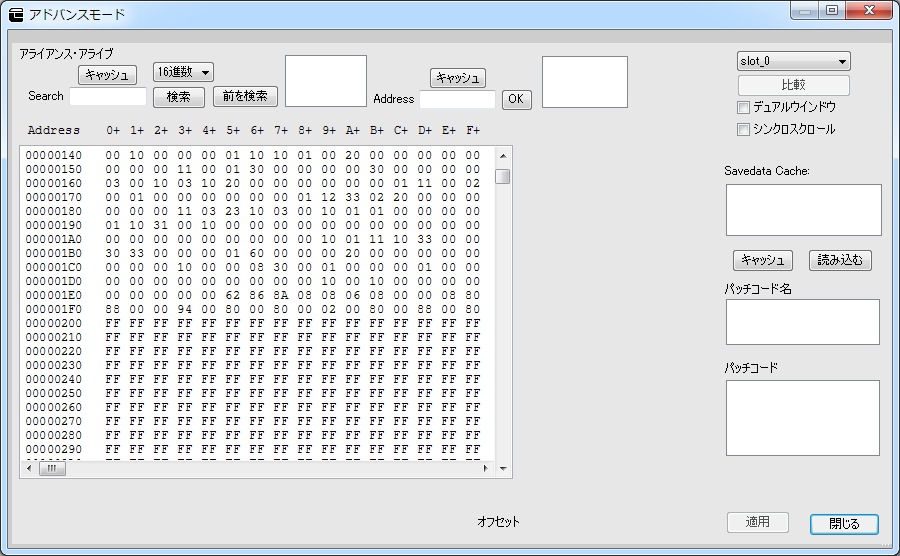Click address row 00000160
Viewport: 900px width, 556px height.
pyautogui.click(x=253, y=184)
